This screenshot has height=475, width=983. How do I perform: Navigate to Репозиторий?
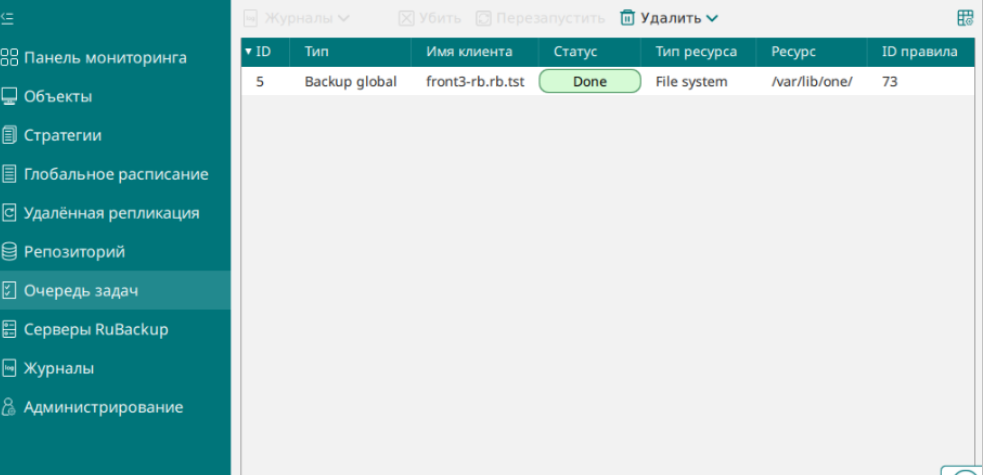pos(75,252)
